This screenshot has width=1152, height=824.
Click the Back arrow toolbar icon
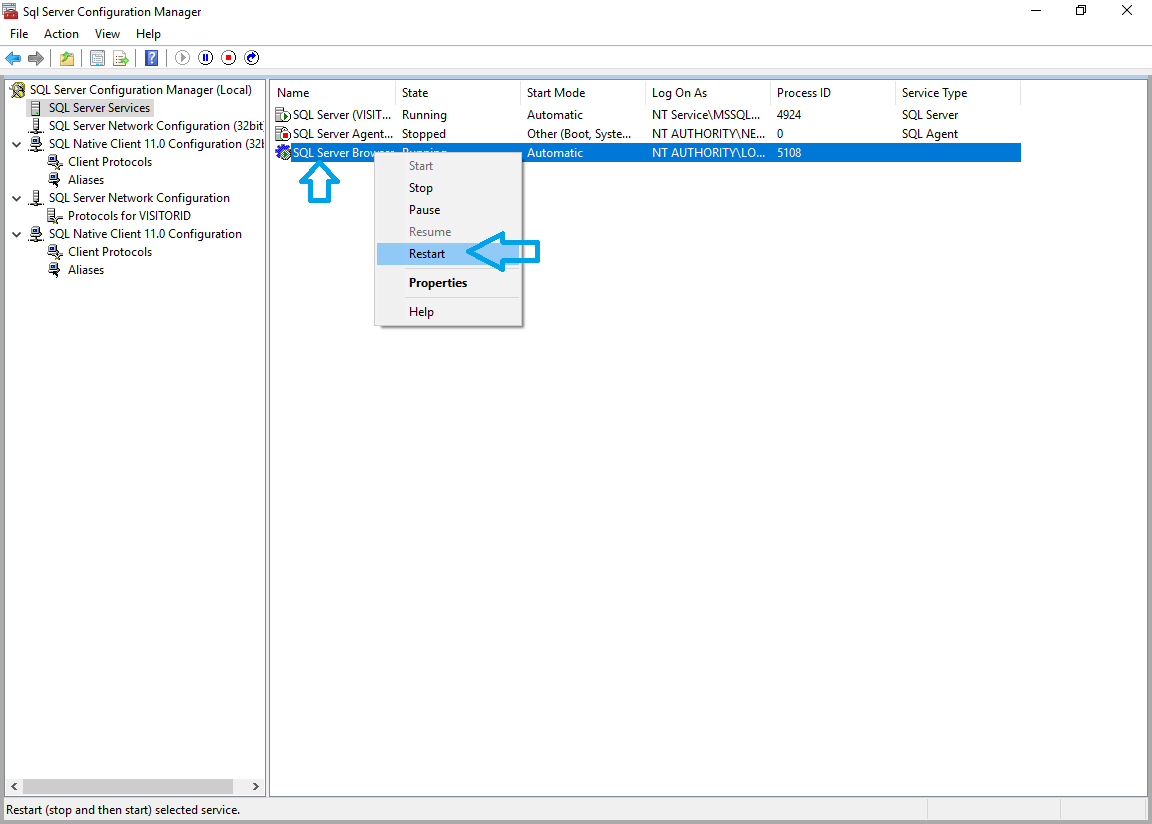point(13,58)
